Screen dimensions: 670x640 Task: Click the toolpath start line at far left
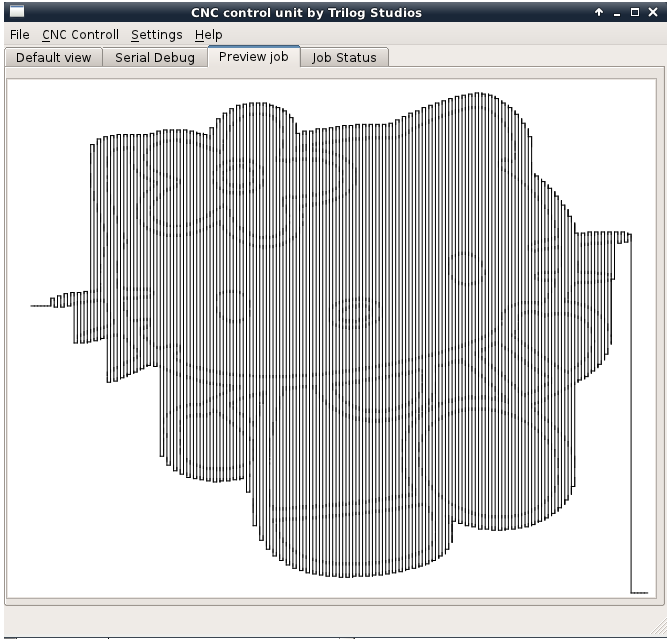coord(40,305)
